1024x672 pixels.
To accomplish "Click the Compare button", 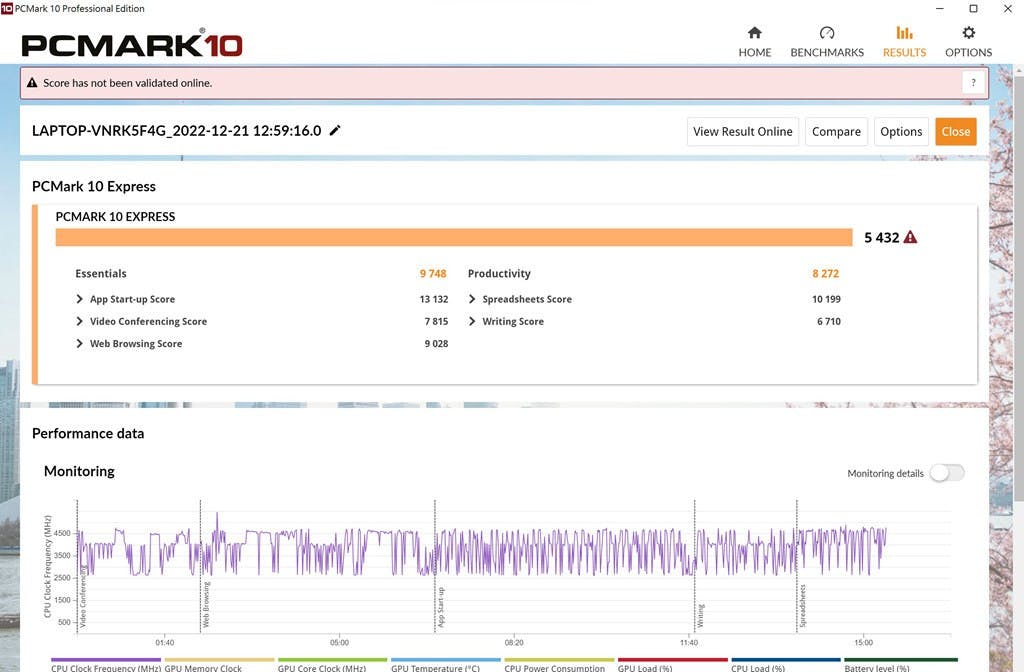I will (x=836, y=132).
